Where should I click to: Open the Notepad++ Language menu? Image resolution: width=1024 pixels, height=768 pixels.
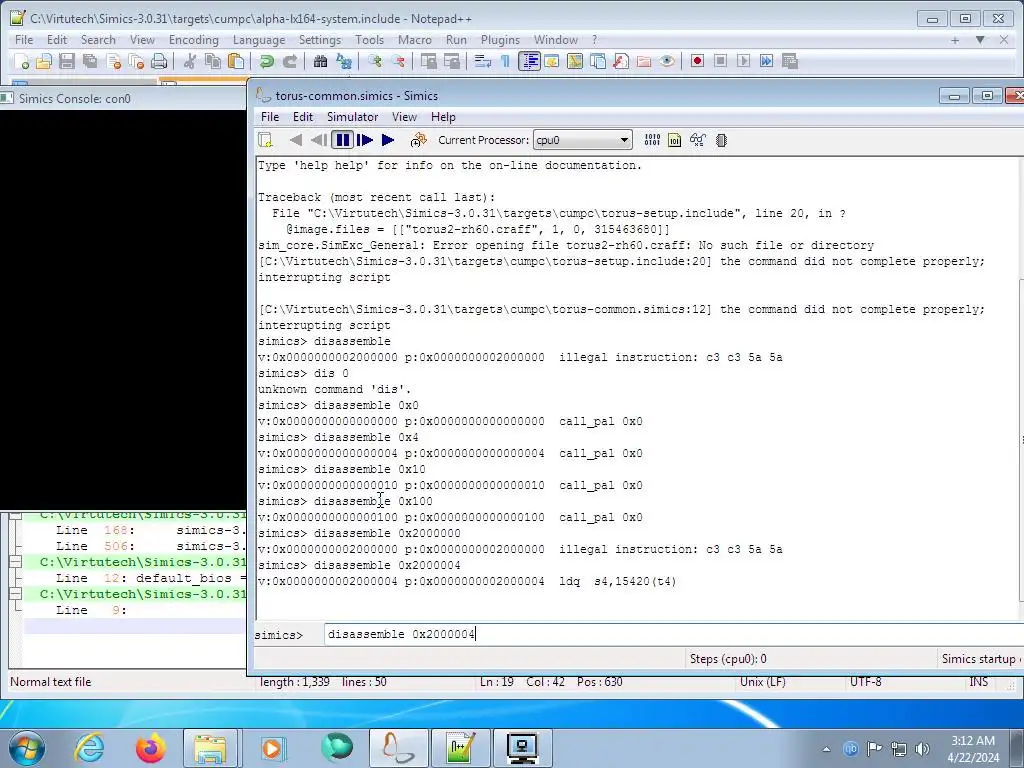click(259, 40)
